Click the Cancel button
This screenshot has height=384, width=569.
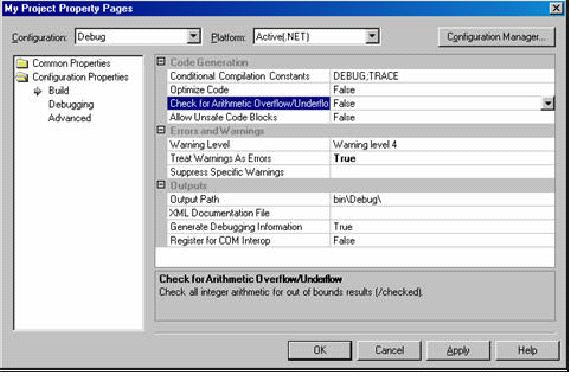[389, 350]
